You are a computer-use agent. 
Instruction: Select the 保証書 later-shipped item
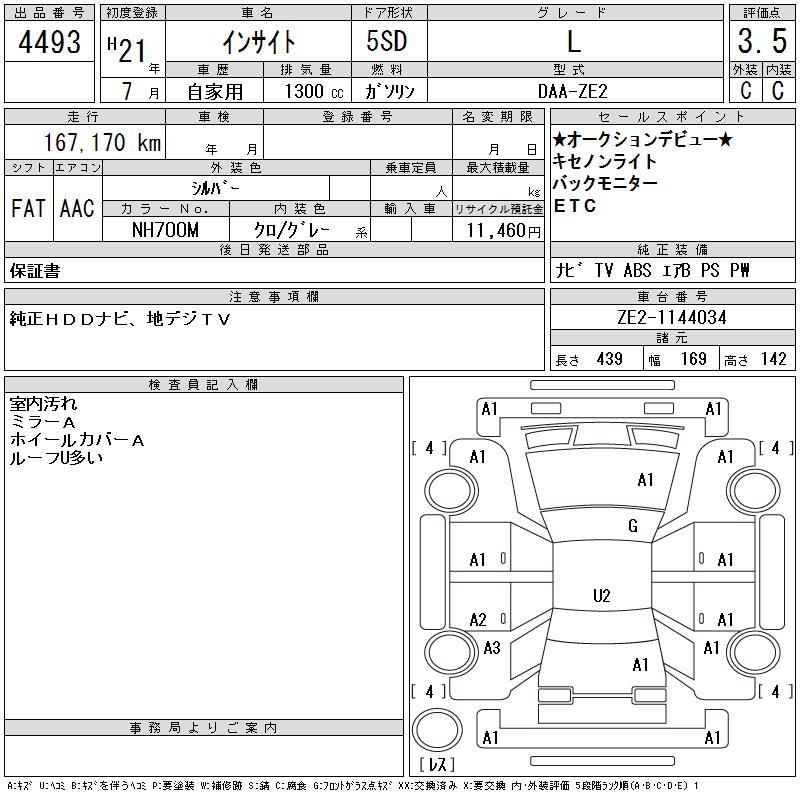coord(35,270)
